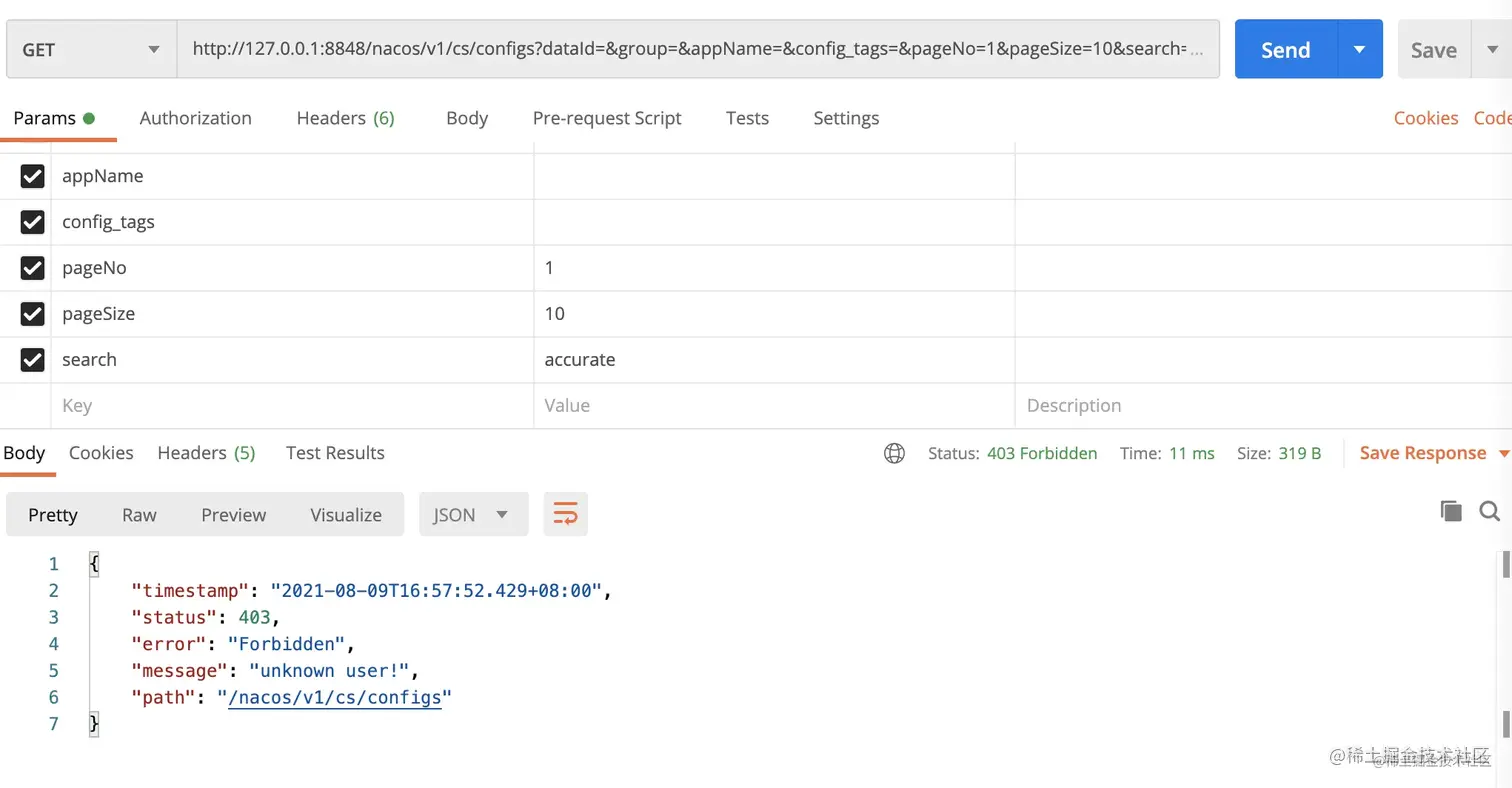Open the Cookies link at right
The image size is (1512, 788).
1426,118
